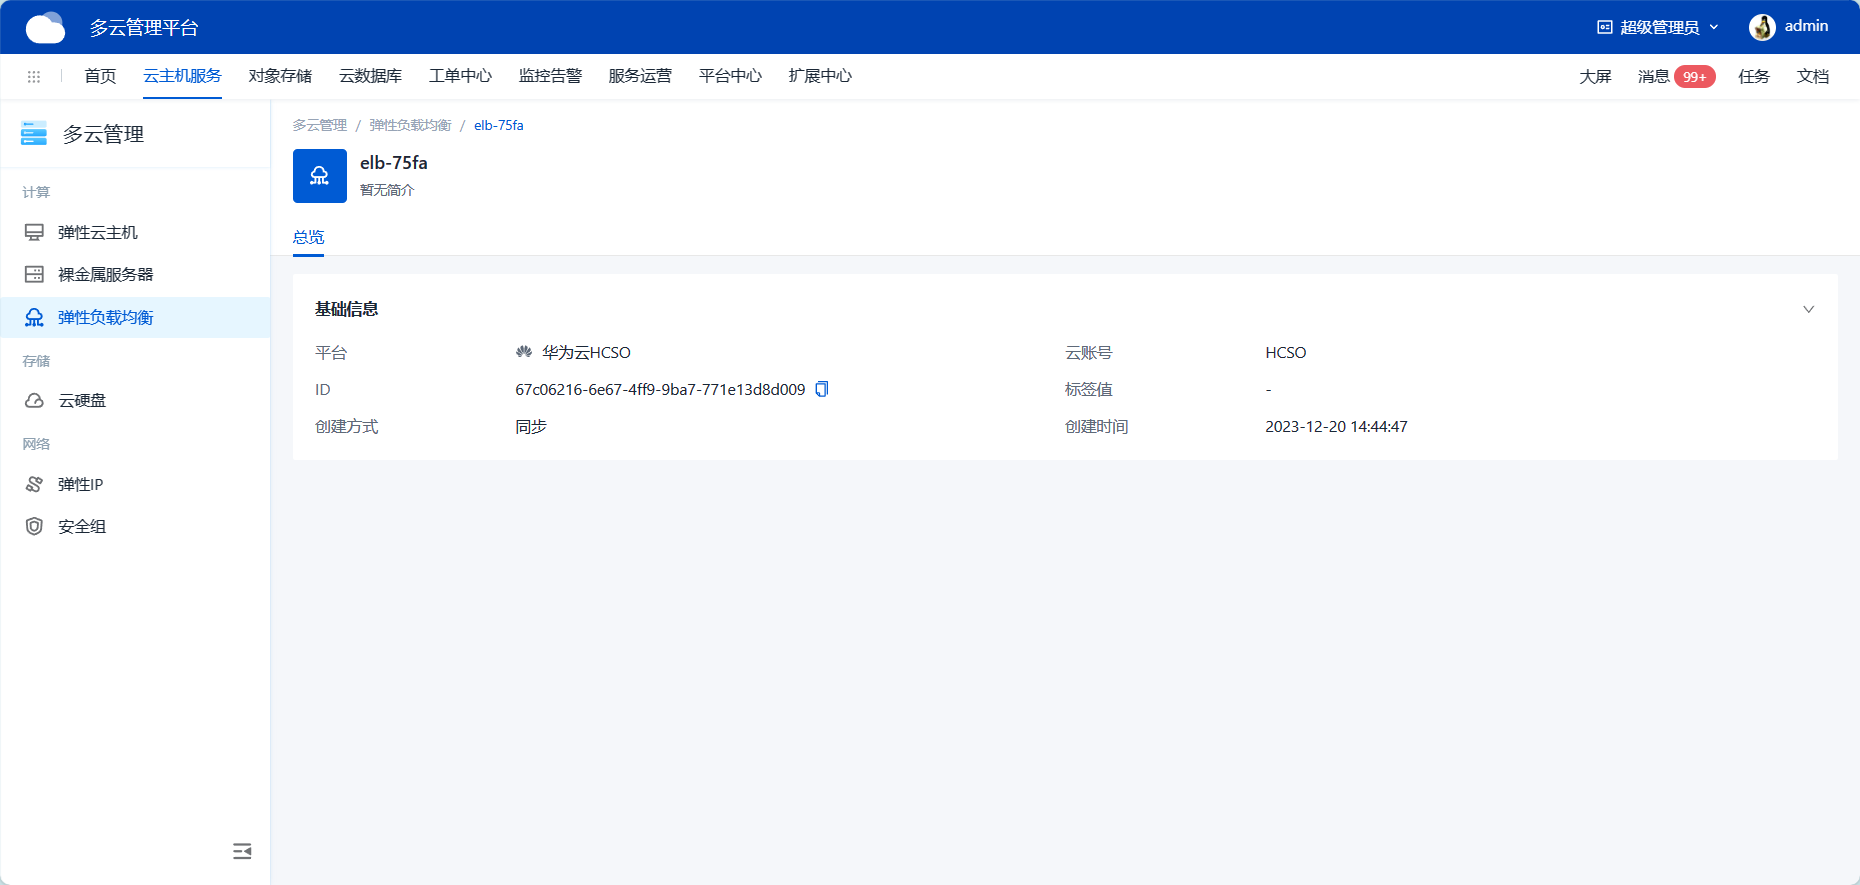Open 监控告警 in the navigation
1860x885 pixels.
pyautogui.click(x=550, y=76)
